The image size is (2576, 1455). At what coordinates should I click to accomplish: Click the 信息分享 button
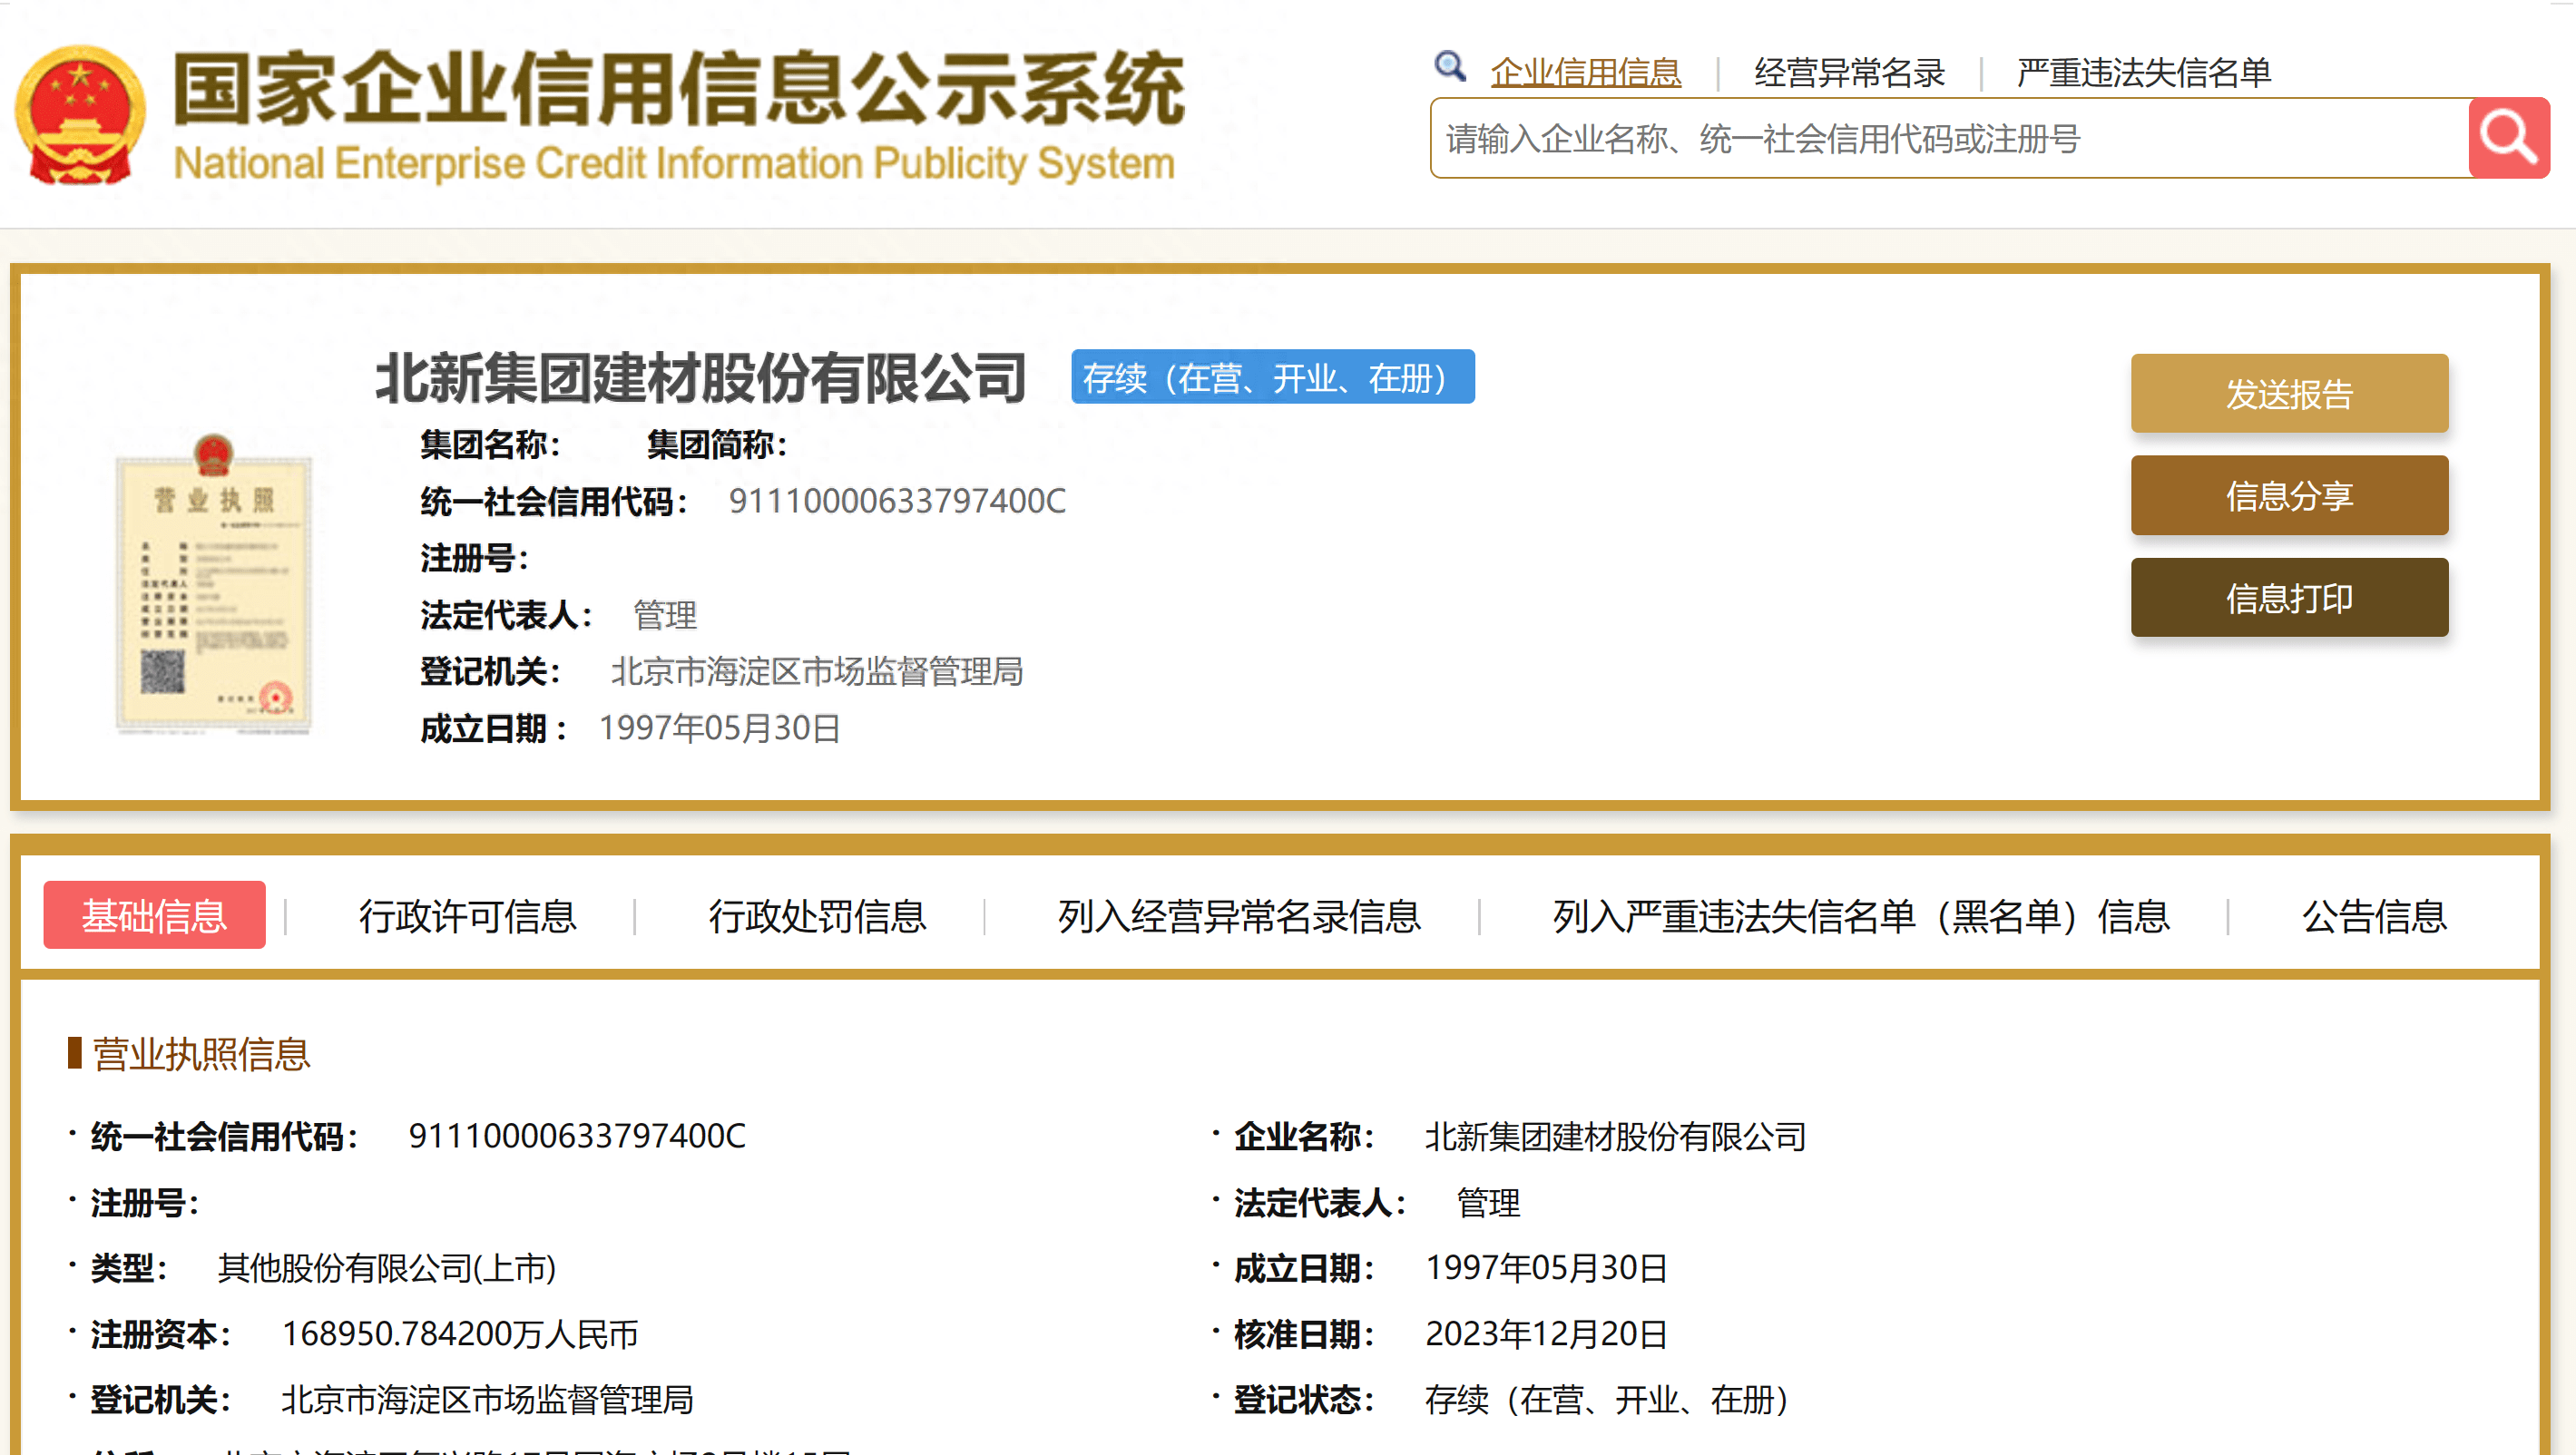(x=2289, y=495)
